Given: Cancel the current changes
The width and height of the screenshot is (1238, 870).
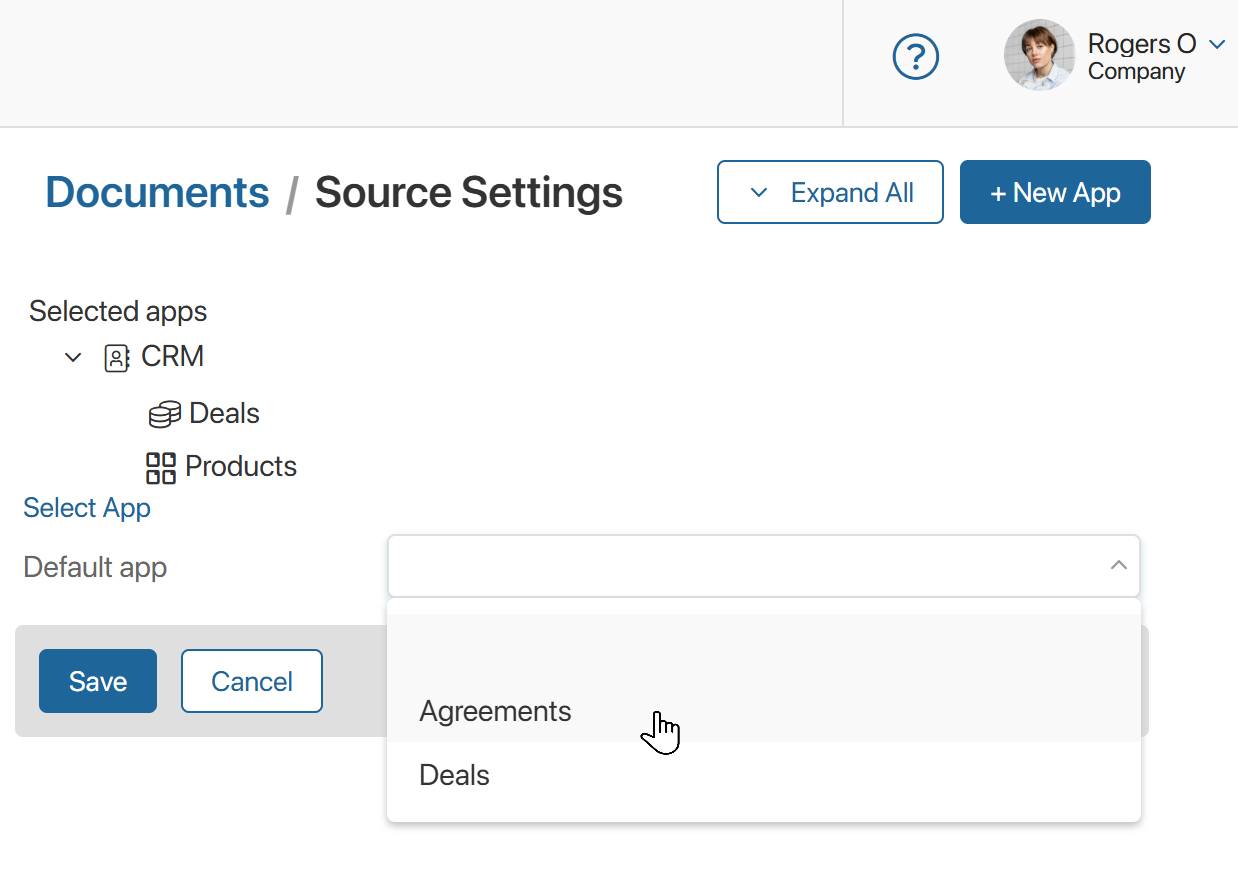Looking at the screenshot, I should [x=251, y=681].
